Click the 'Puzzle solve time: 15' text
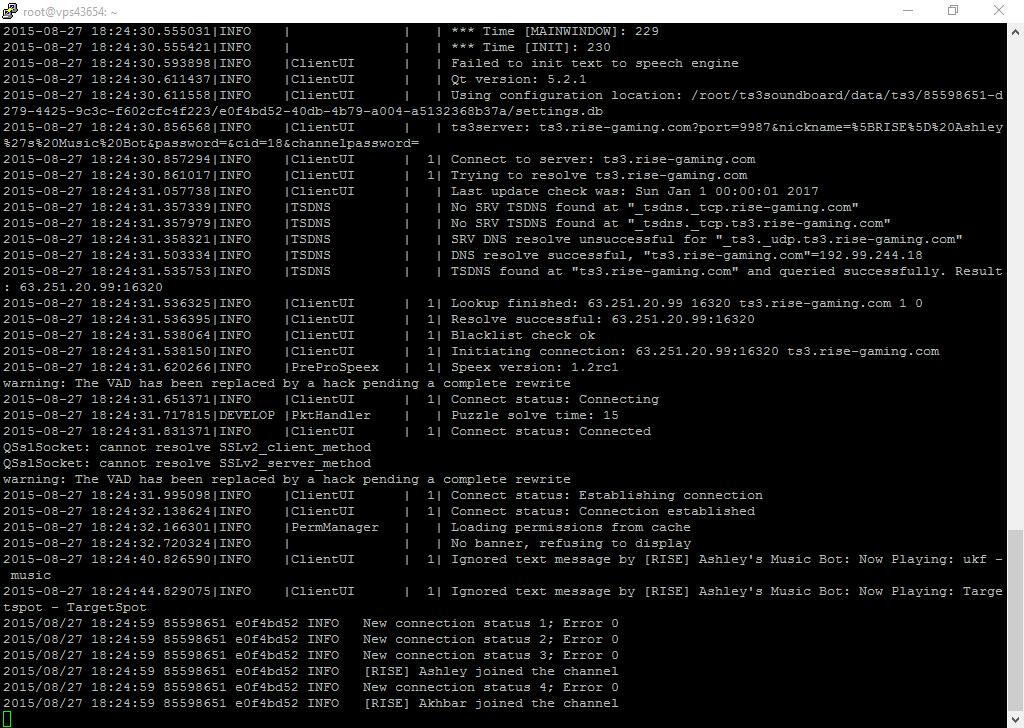This screenshot has width=1024, height=728. click(x=534, y=415)
